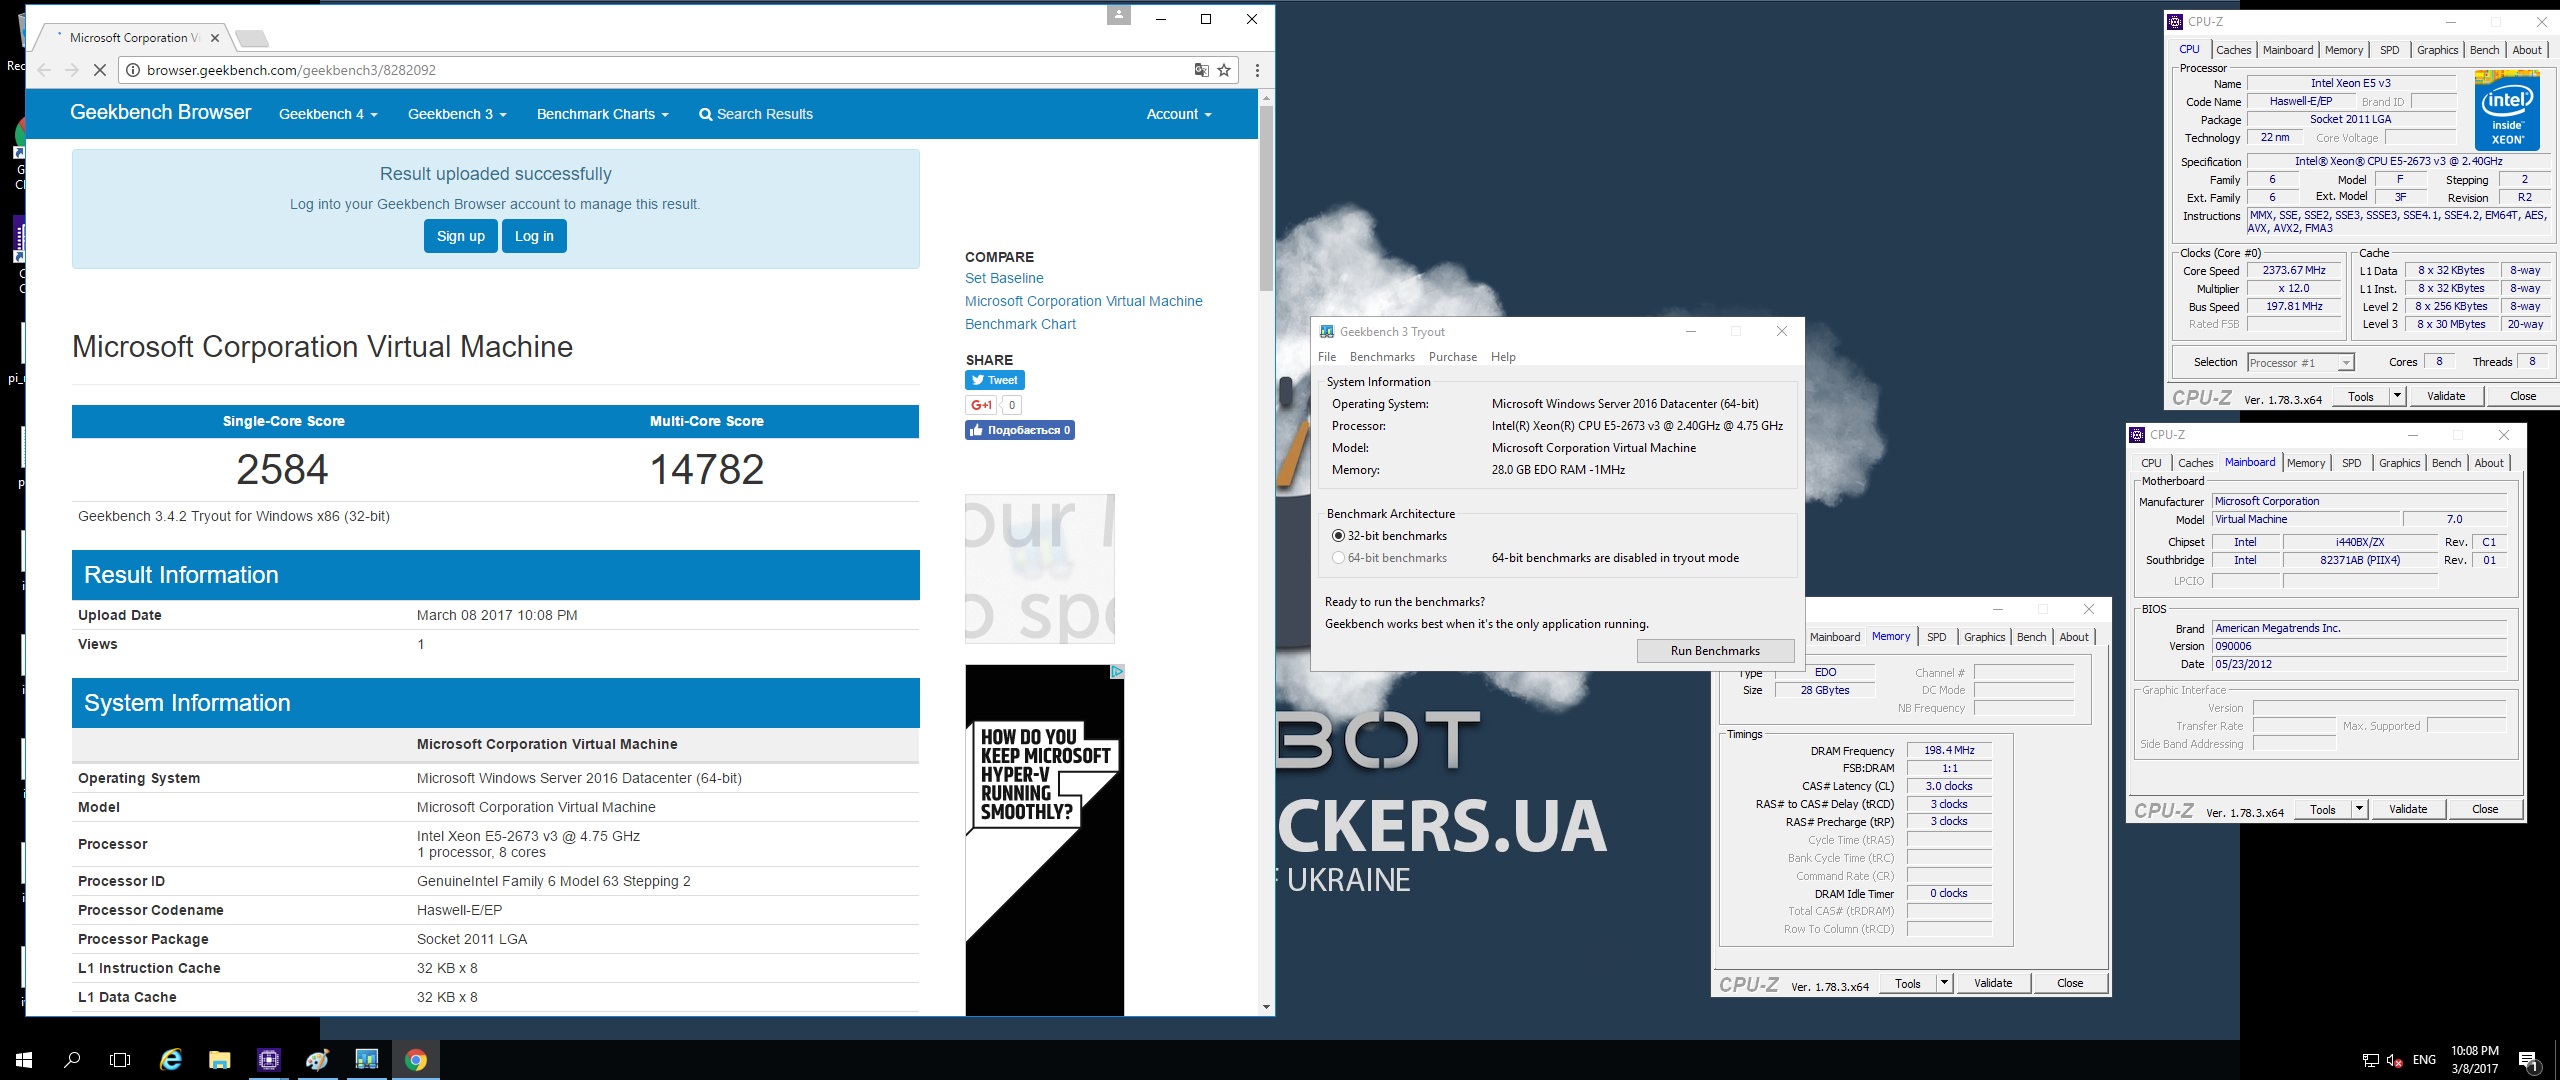Open taskbar search magnifier
Viewport: 2560px width, 1080px height.
(72, 1060)
